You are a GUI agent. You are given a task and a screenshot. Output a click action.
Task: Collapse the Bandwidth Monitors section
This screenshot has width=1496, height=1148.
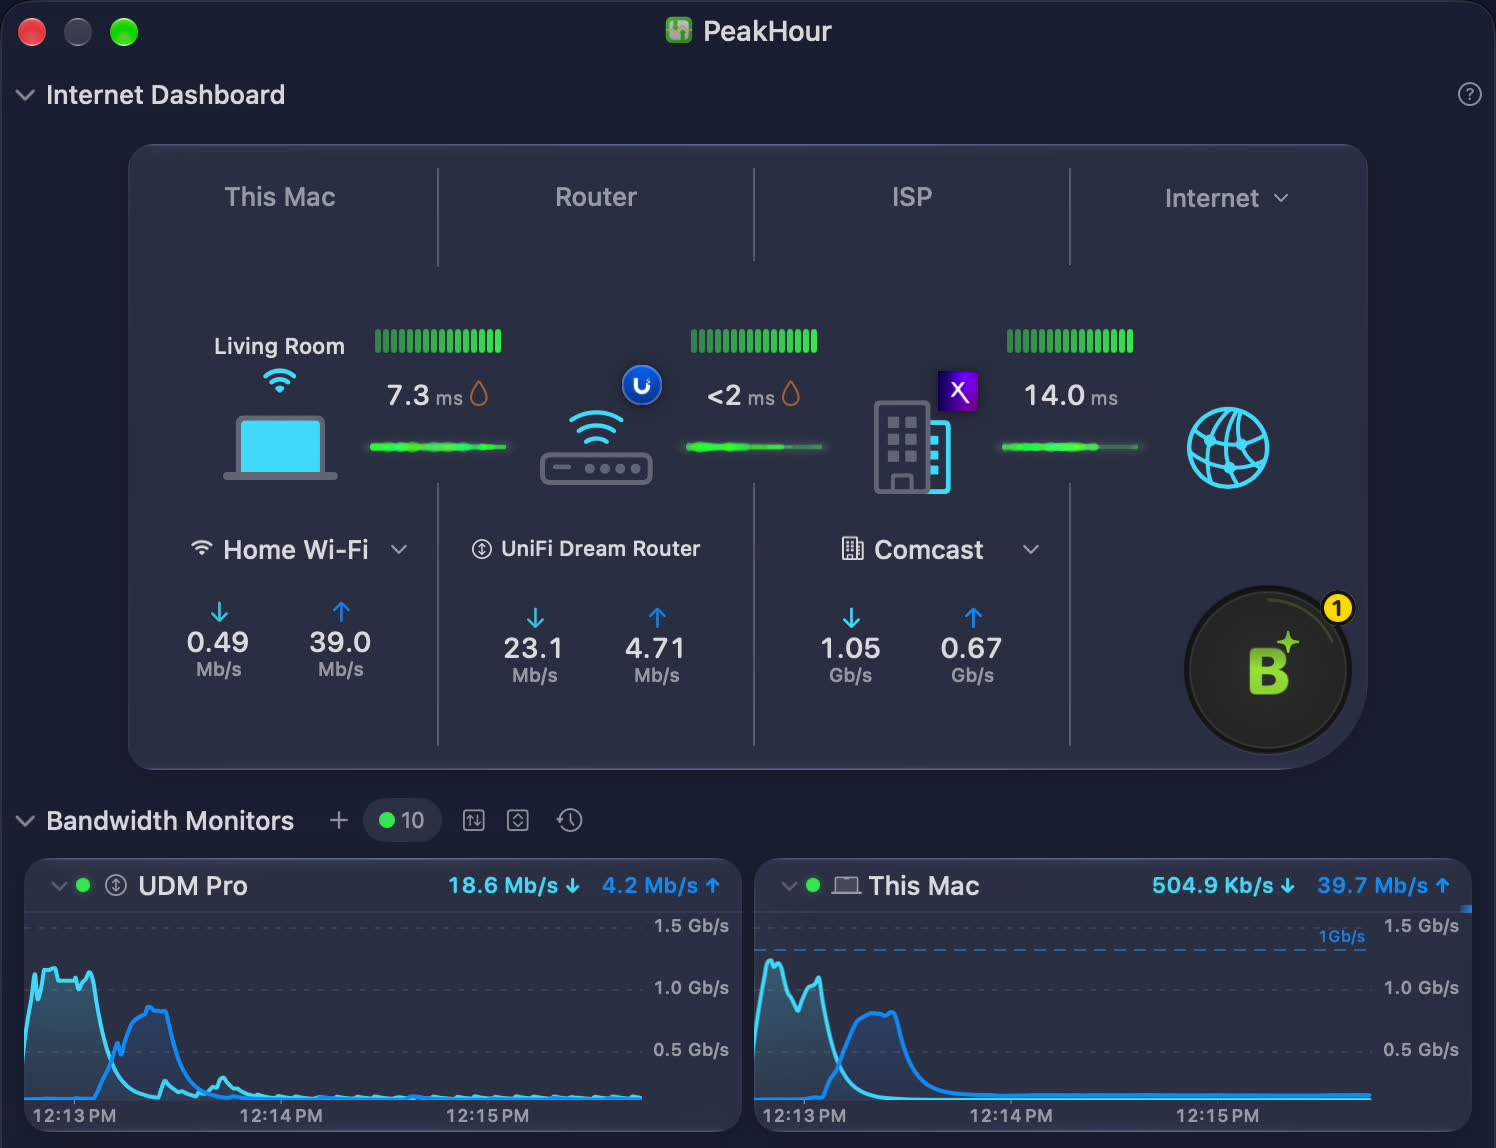[x=25, y=821]
